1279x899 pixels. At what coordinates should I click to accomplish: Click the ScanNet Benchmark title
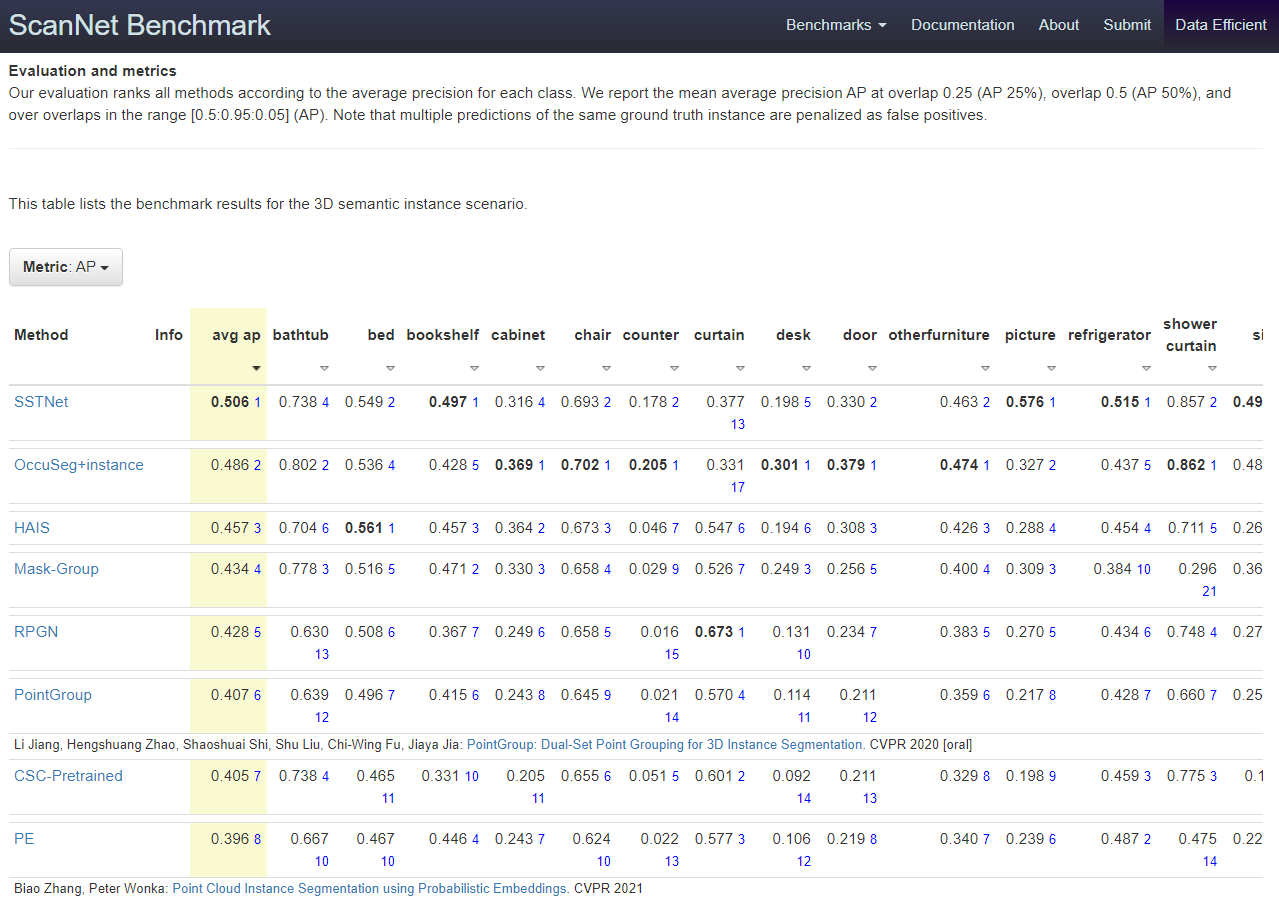140,25
